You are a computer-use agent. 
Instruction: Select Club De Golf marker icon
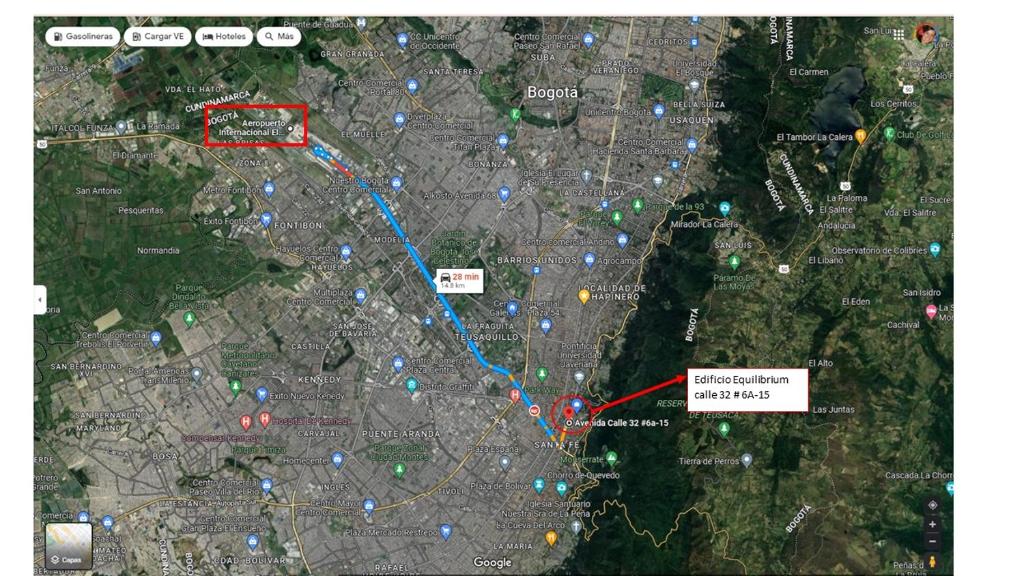pyautogui.click(x=889, y=134)
